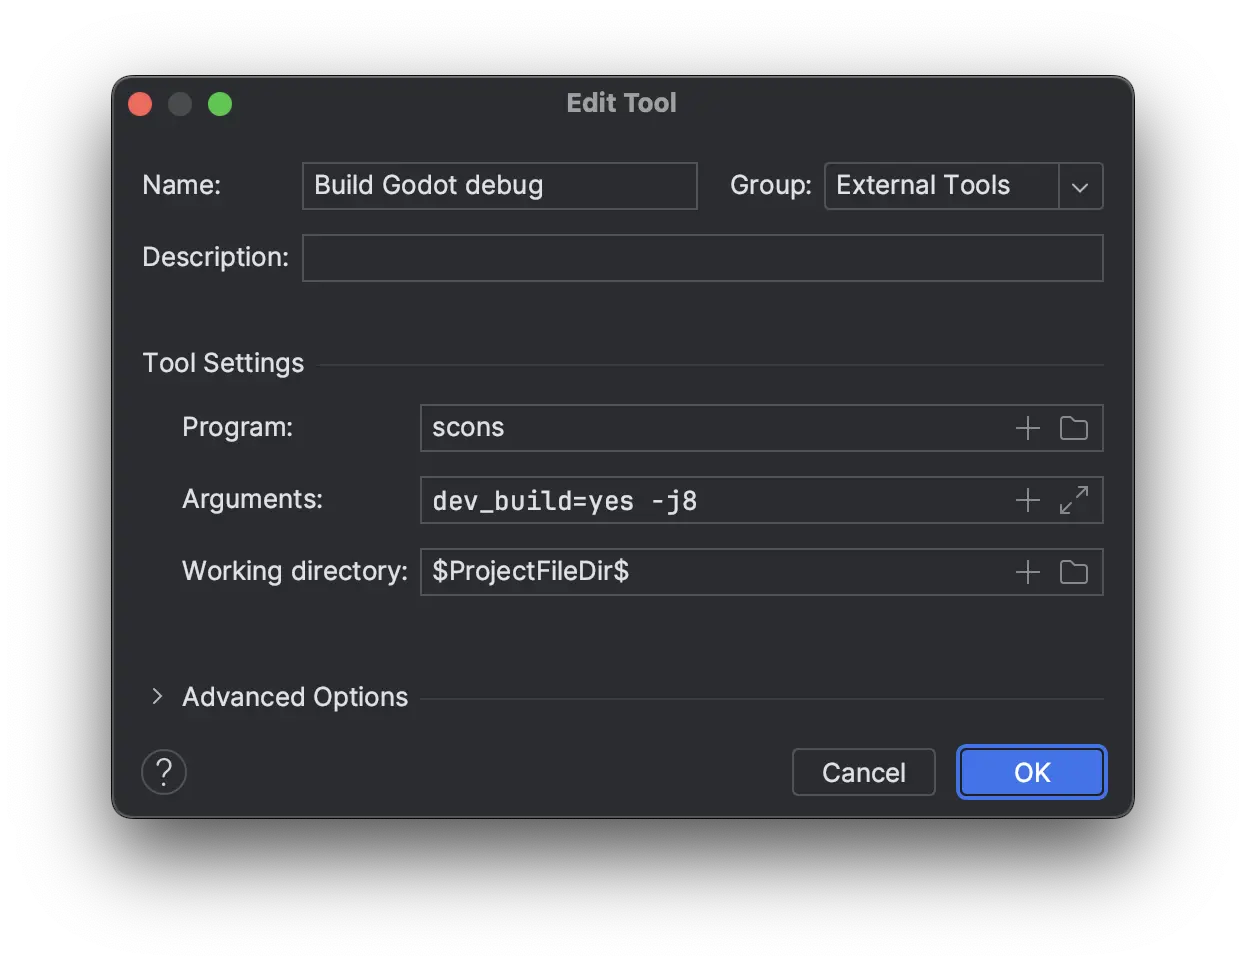Insert a macro into the Program field
Viewport: 1246px width, 966px height.
[x=1026, y=427]
